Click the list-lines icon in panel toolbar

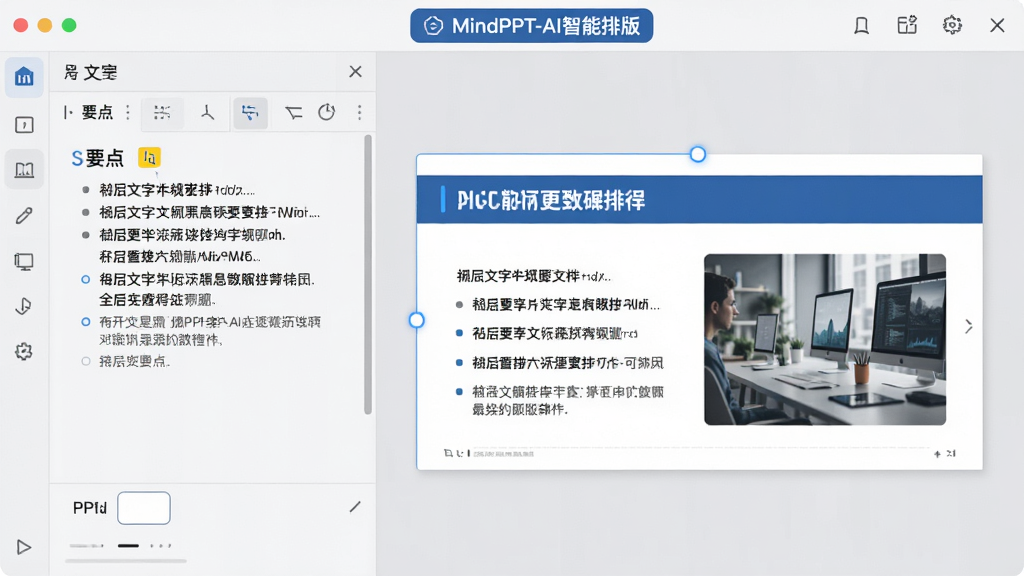click(162, 112)
